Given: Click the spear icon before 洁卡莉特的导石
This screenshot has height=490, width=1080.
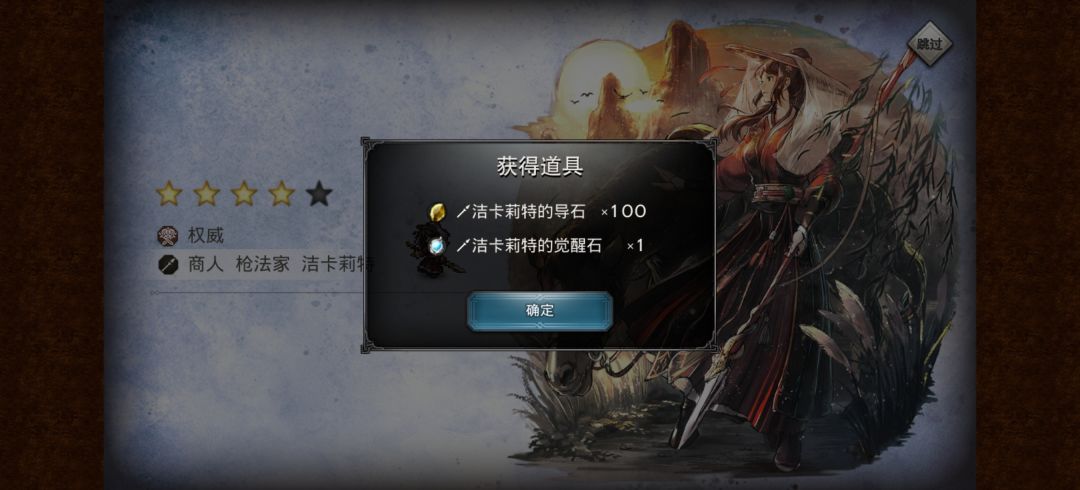Looking at the screenshot, I should pos(461,212).
